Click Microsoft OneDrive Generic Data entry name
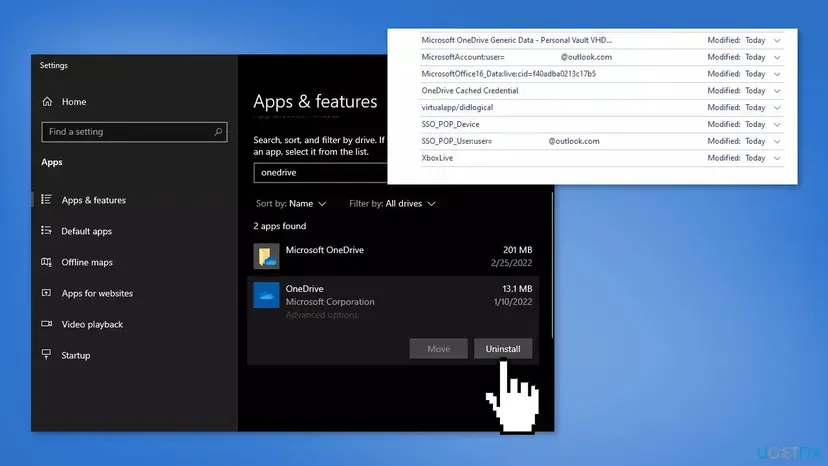This screenshot has height=466, width=828. click(516, 40)
